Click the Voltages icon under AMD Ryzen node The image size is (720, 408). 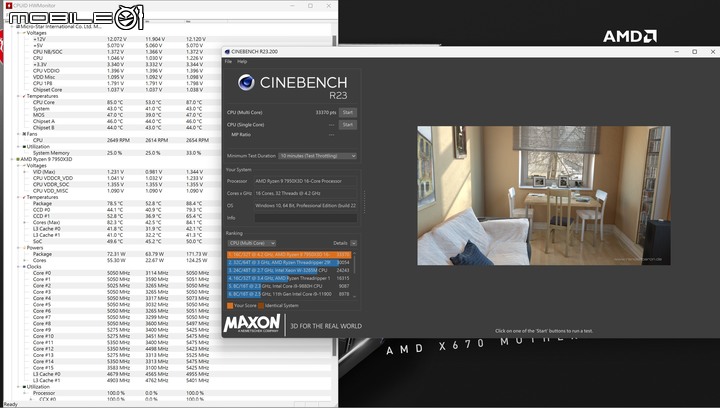pos(24,166)
